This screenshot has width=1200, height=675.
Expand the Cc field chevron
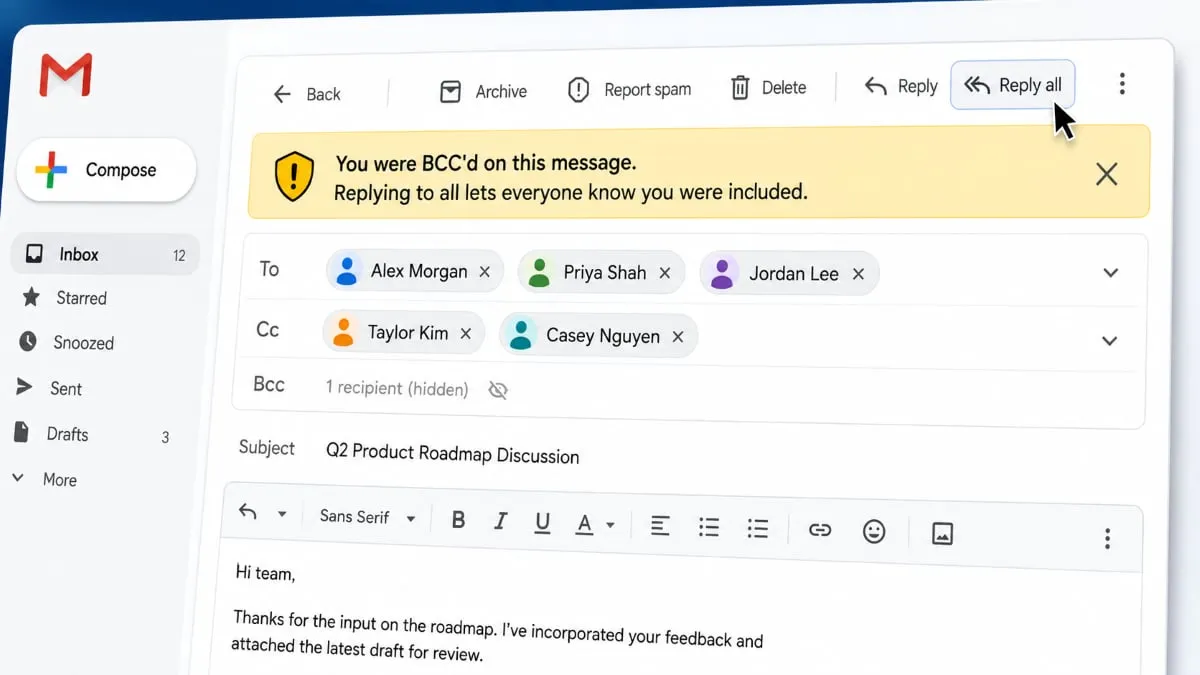point(1109,341)
